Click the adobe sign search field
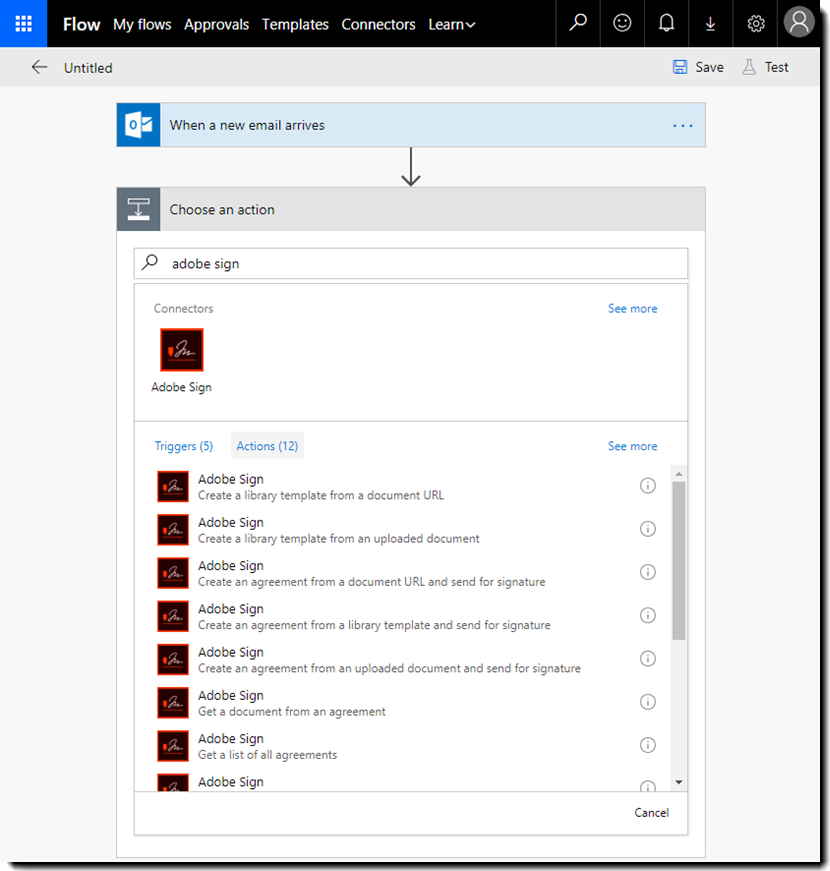The image size is (830, 871). pyautogui.click(x=411, y=263)
